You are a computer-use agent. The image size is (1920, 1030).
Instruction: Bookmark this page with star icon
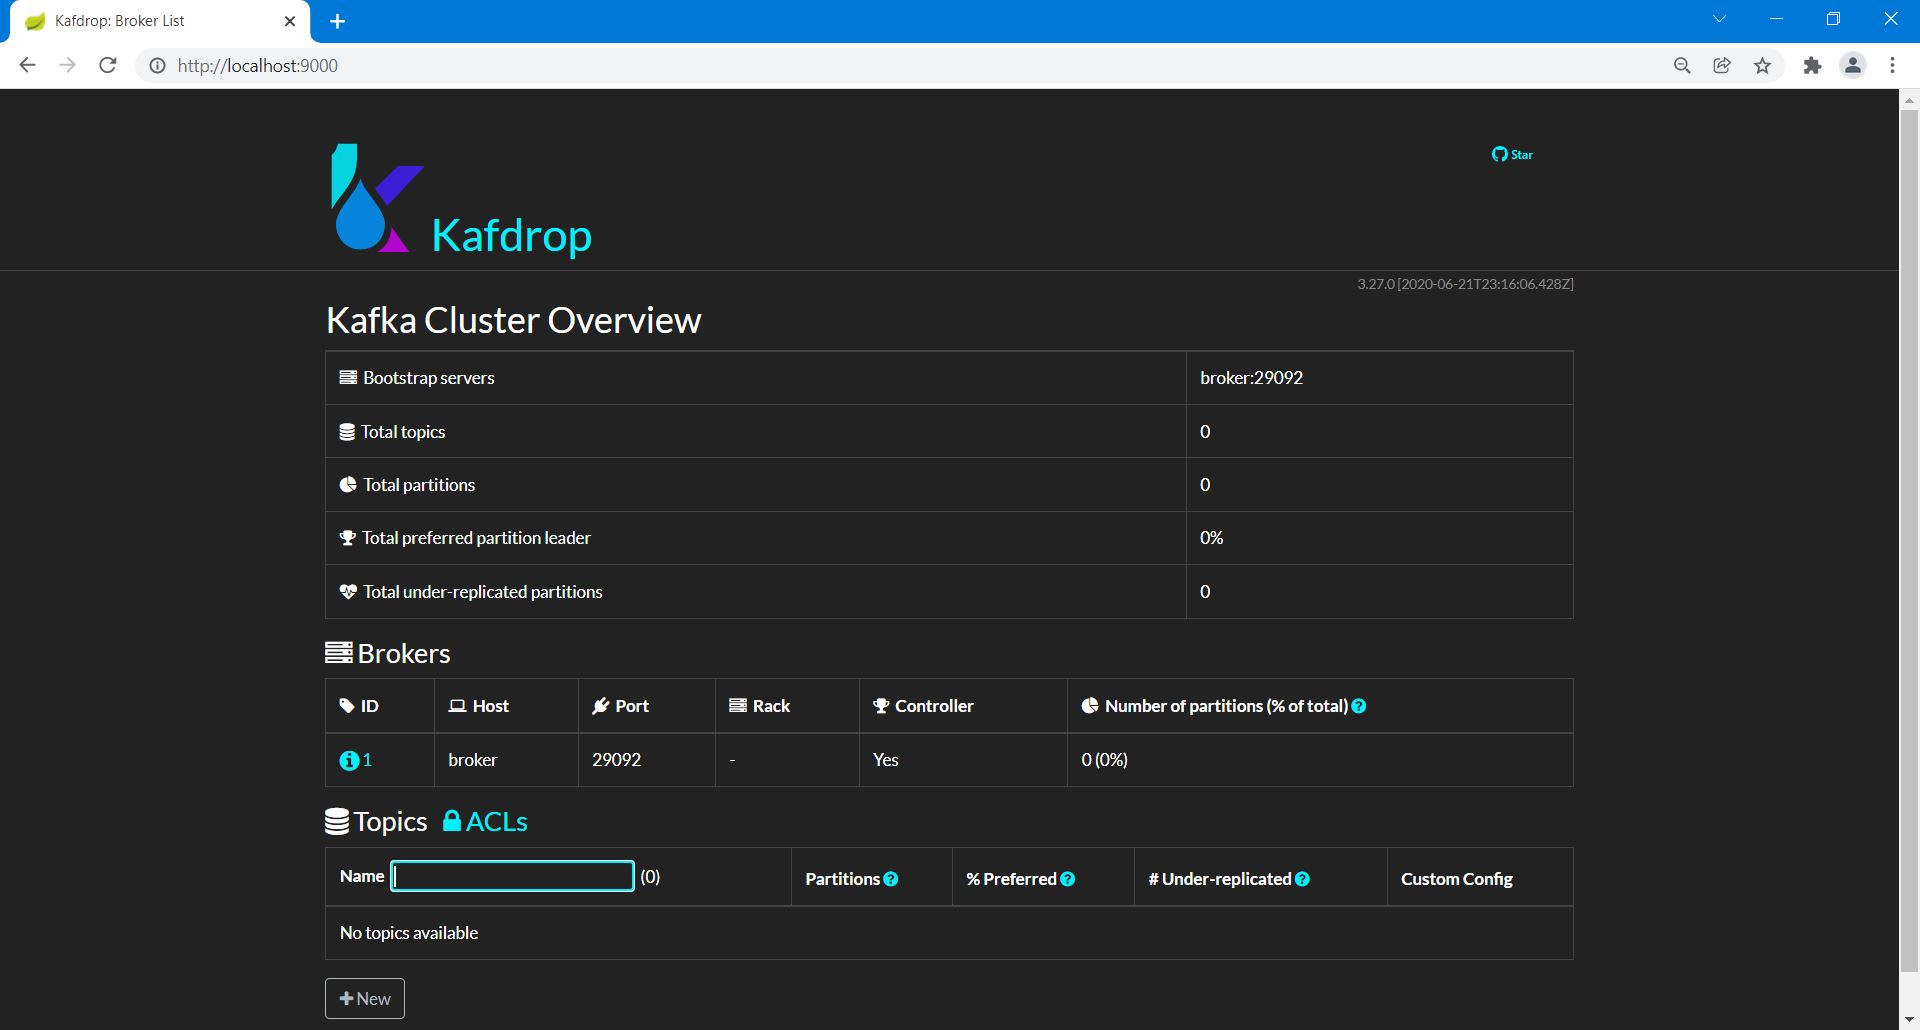[1763, 65]
